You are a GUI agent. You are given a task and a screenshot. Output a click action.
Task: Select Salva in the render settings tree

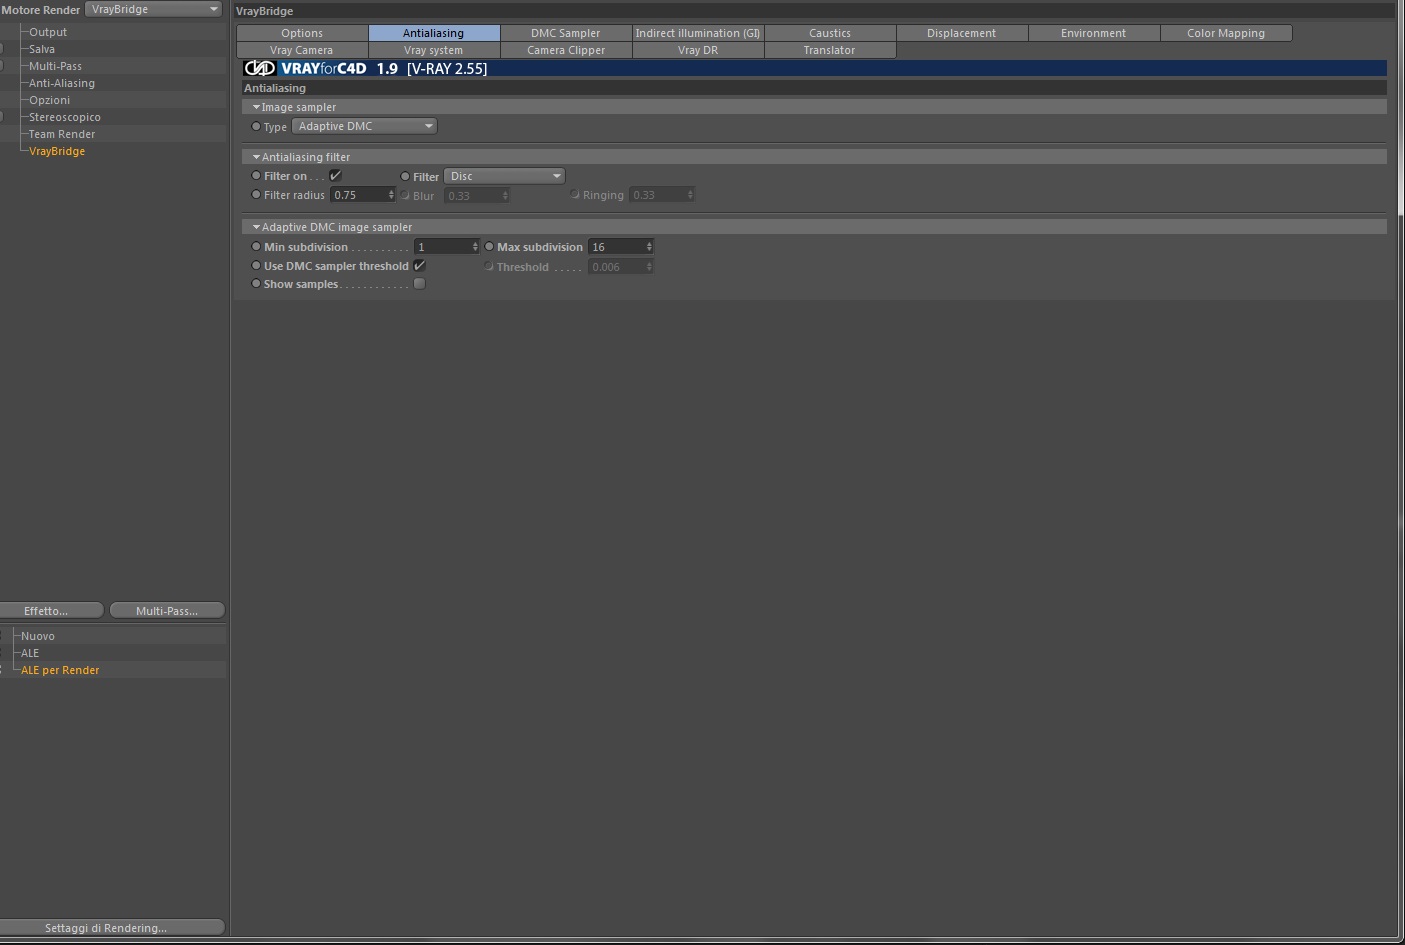[x=42, y=49]
